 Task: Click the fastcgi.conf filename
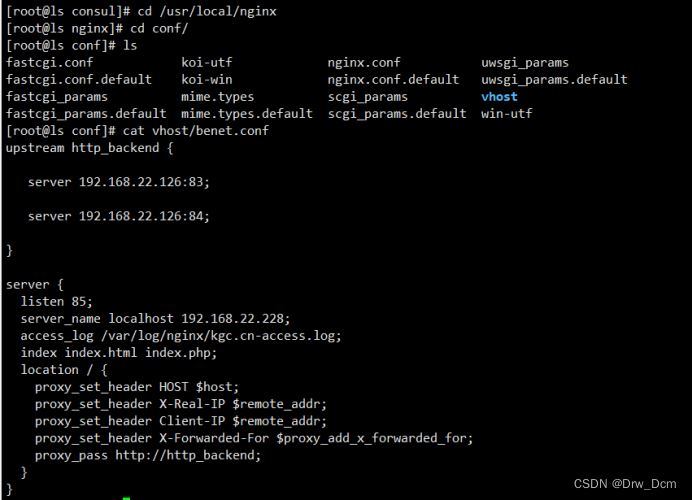49,63
